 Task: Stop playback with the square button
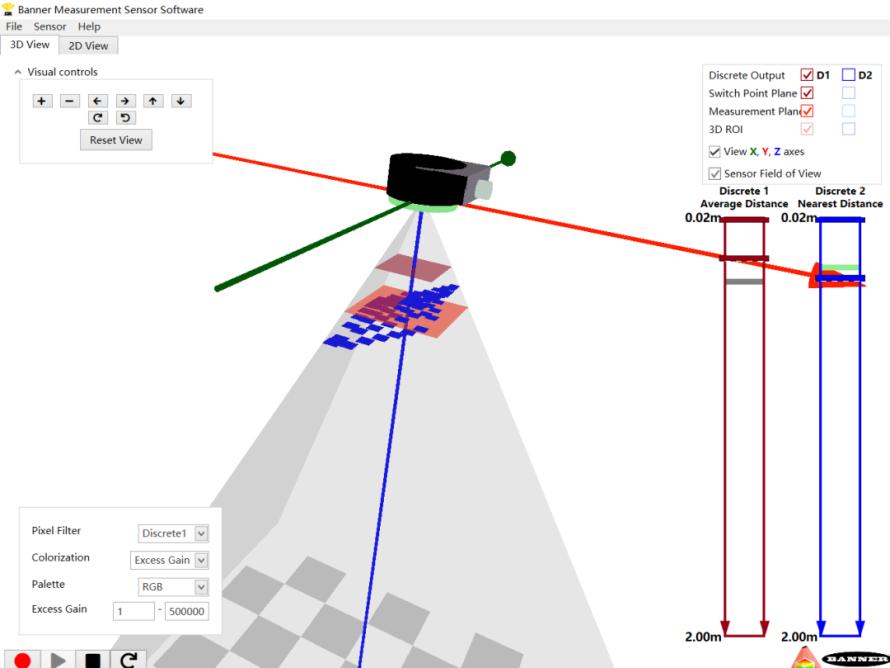tap(93, 660)
